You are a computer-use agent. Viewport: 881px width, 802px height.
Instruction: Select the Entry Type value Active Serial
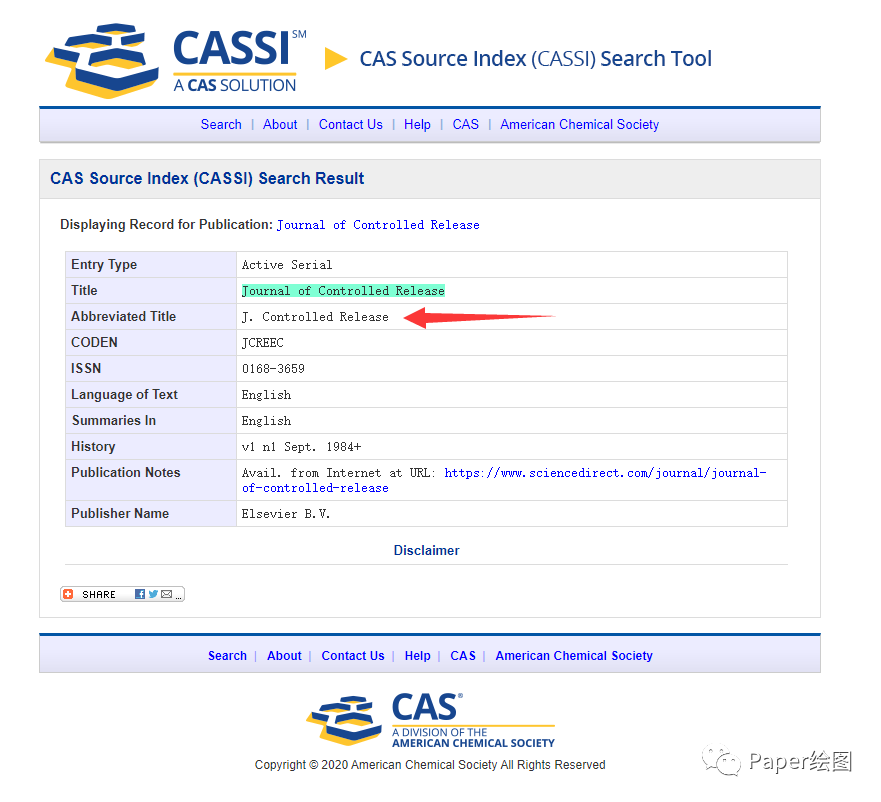click(287, 265)
